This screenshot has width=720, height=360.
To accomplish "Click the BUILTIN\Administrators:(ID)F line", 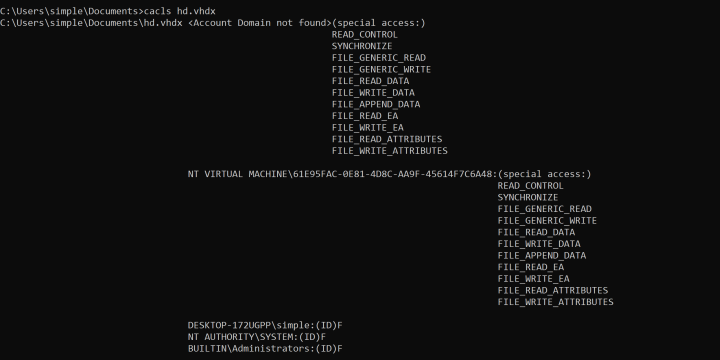I will pos(265,349).
